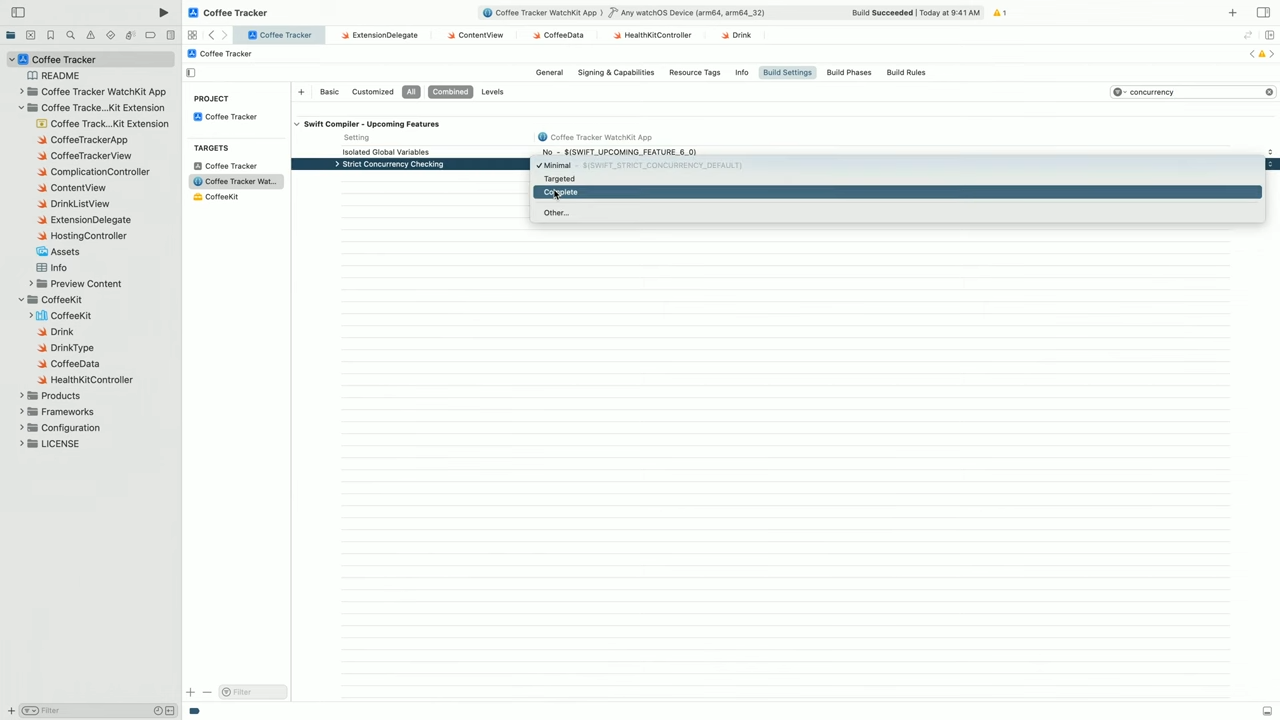The height and width of the screenshot is (720, 1280).
Task: Show All build settings
Action: point(411,92)
